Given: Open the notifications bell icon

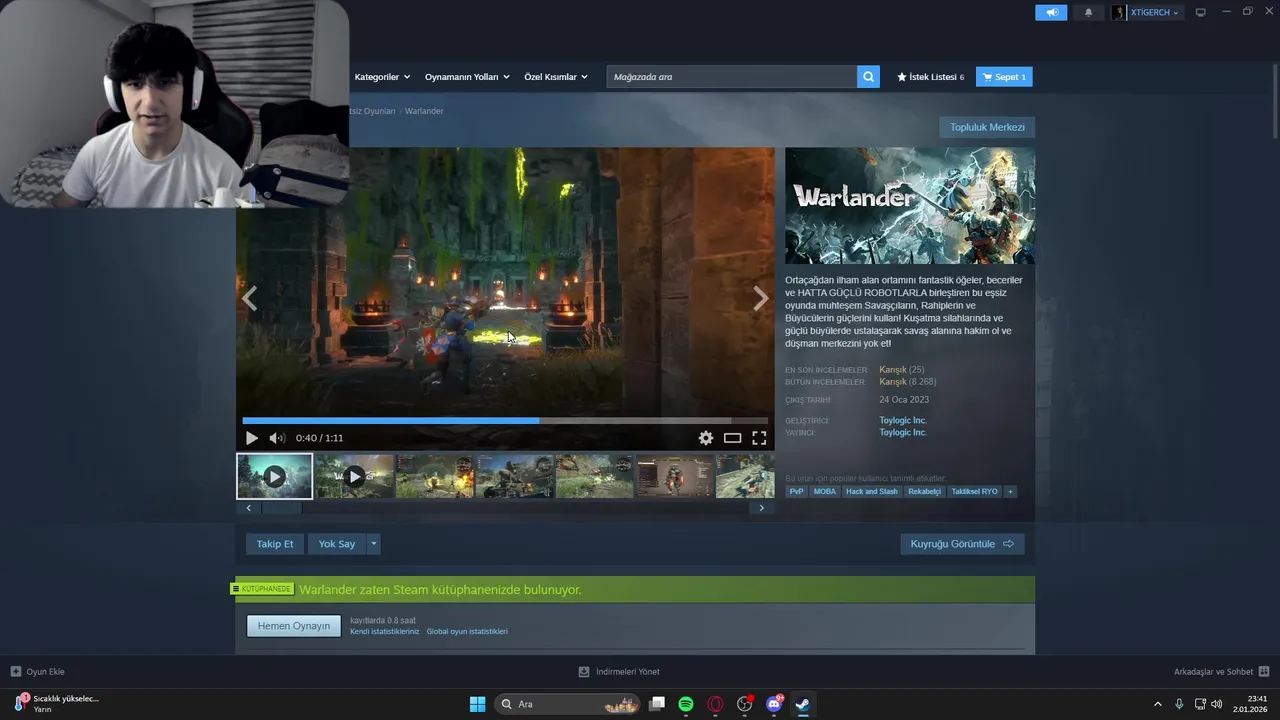Looking at the screenshot, I should point(1089,12).
